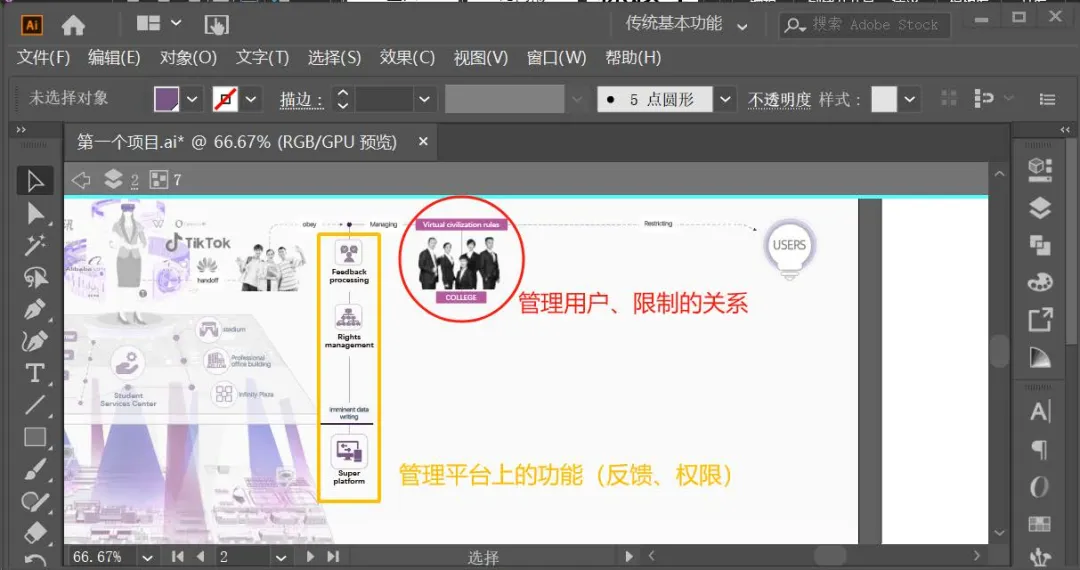The width and height of the screenshot is (1080, 570).
Task: Open the zoom level 66.67% dropdown
Action: [147, 557]
